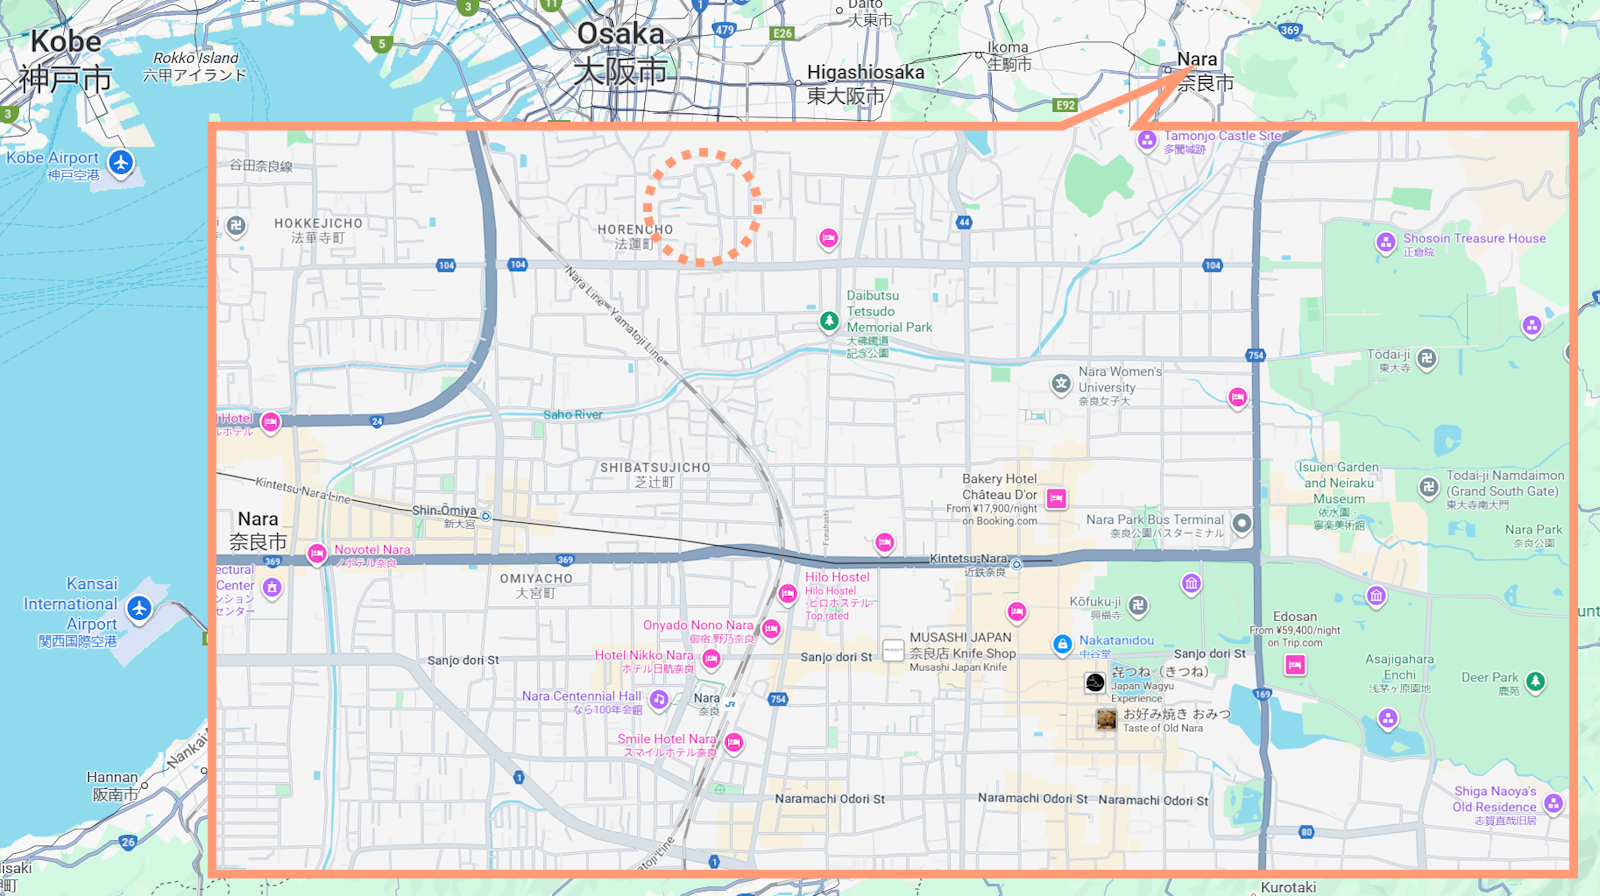
Task: Select the Bakery Hotel Château D'or pin
Action: [x=1056, y=498]
